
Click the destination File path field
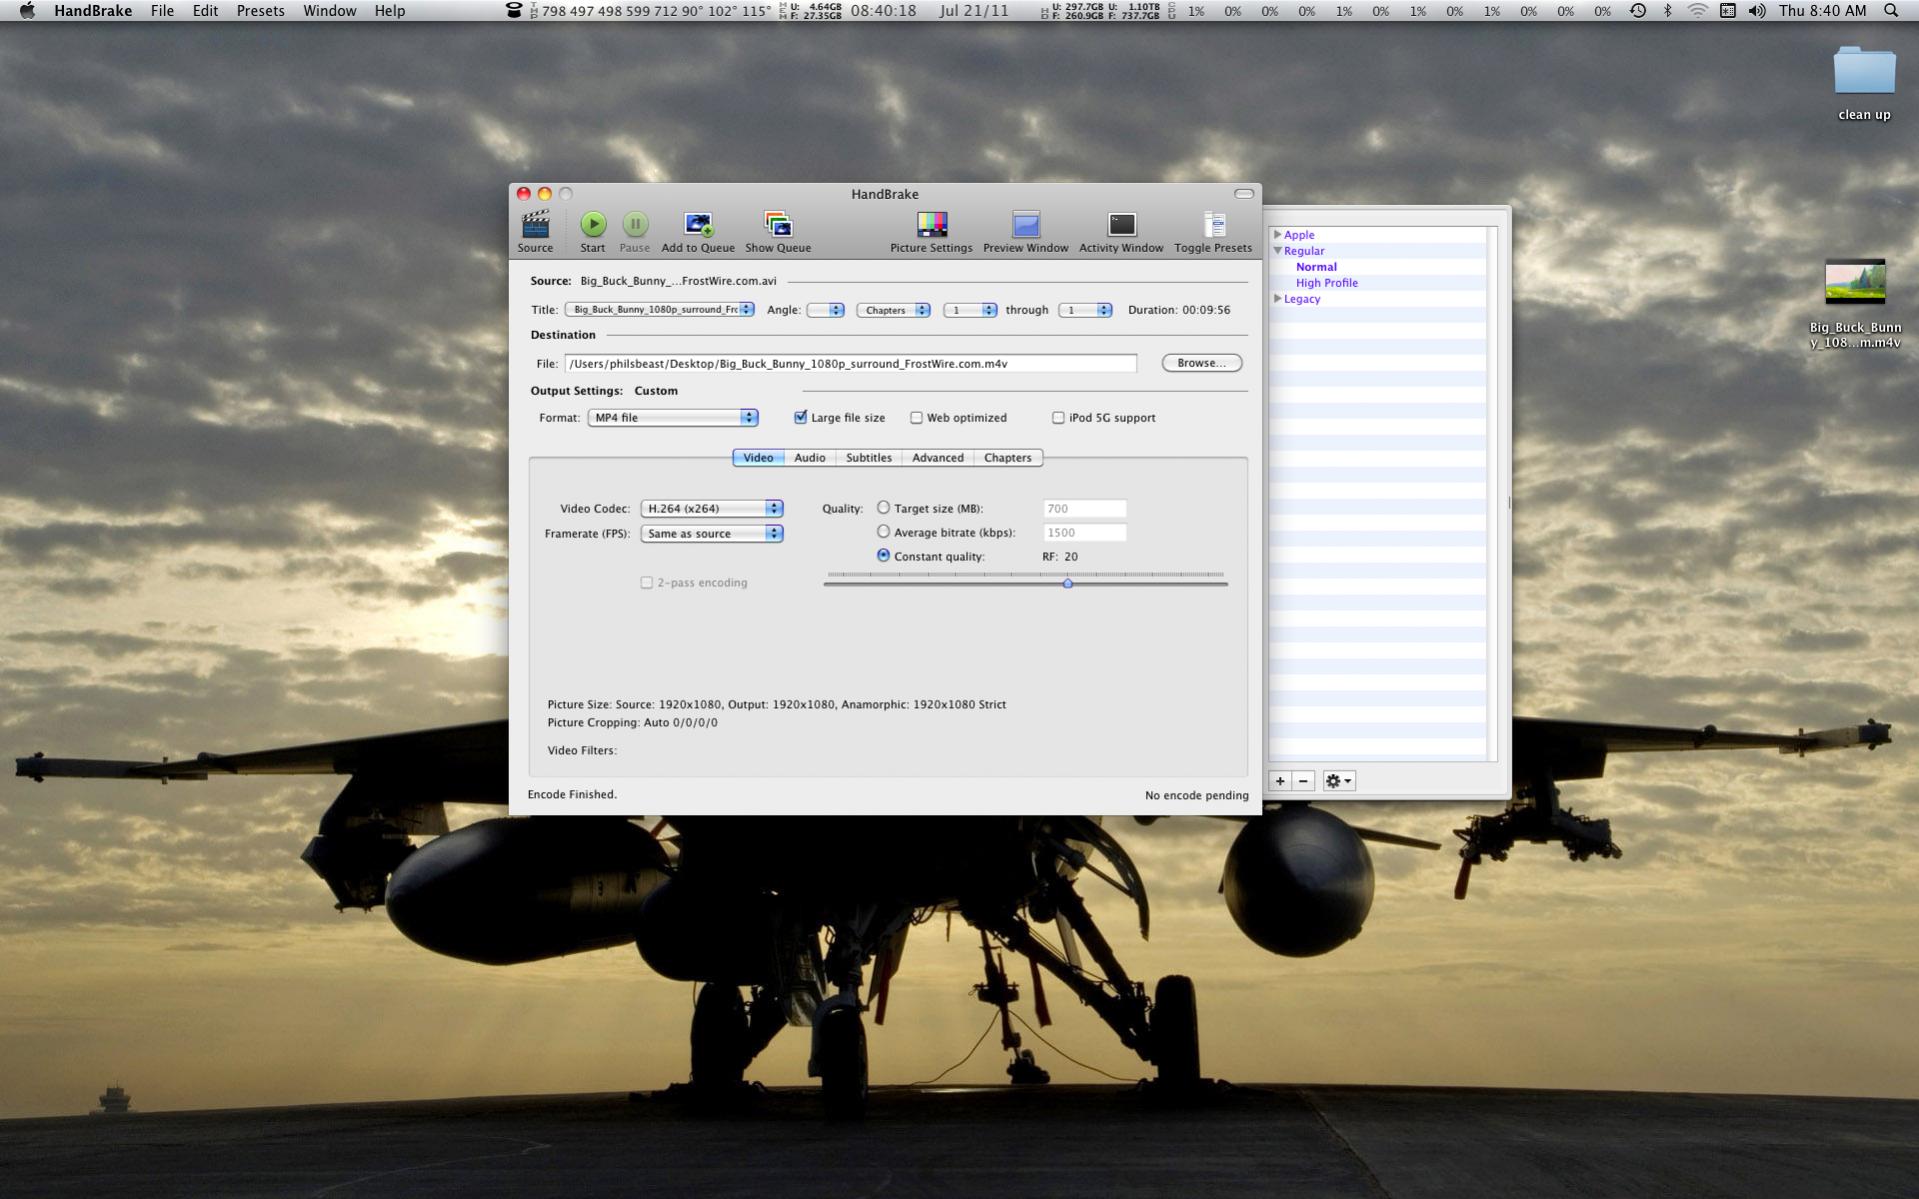[x=850, y=364]
